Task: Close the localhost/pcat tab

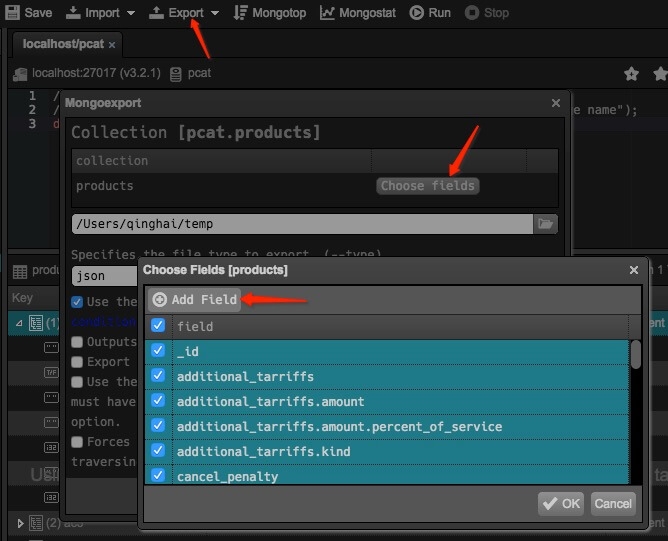Action: (112, 45)
